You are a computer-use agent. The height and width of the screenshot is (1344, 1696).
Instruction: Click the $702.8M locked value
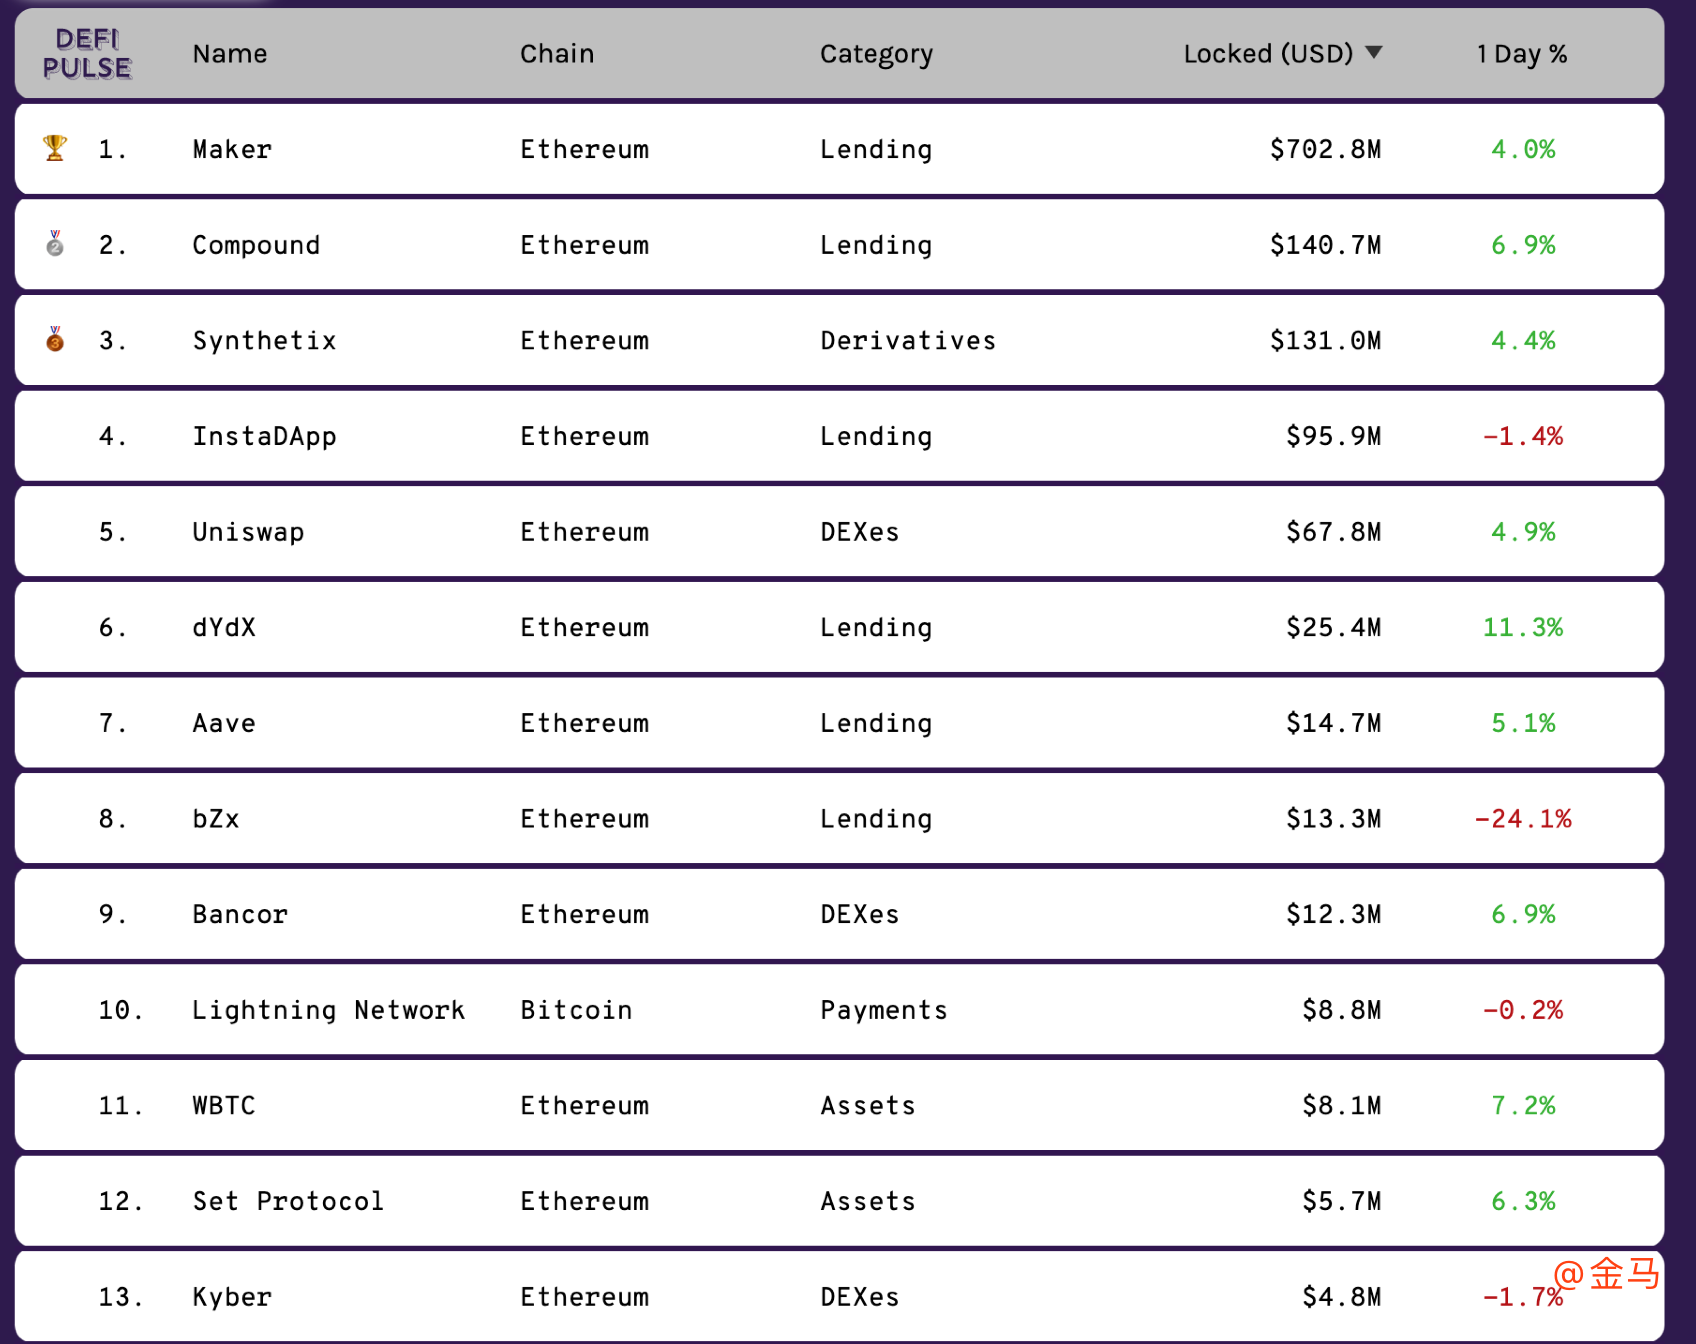[x=1325, y=149]
